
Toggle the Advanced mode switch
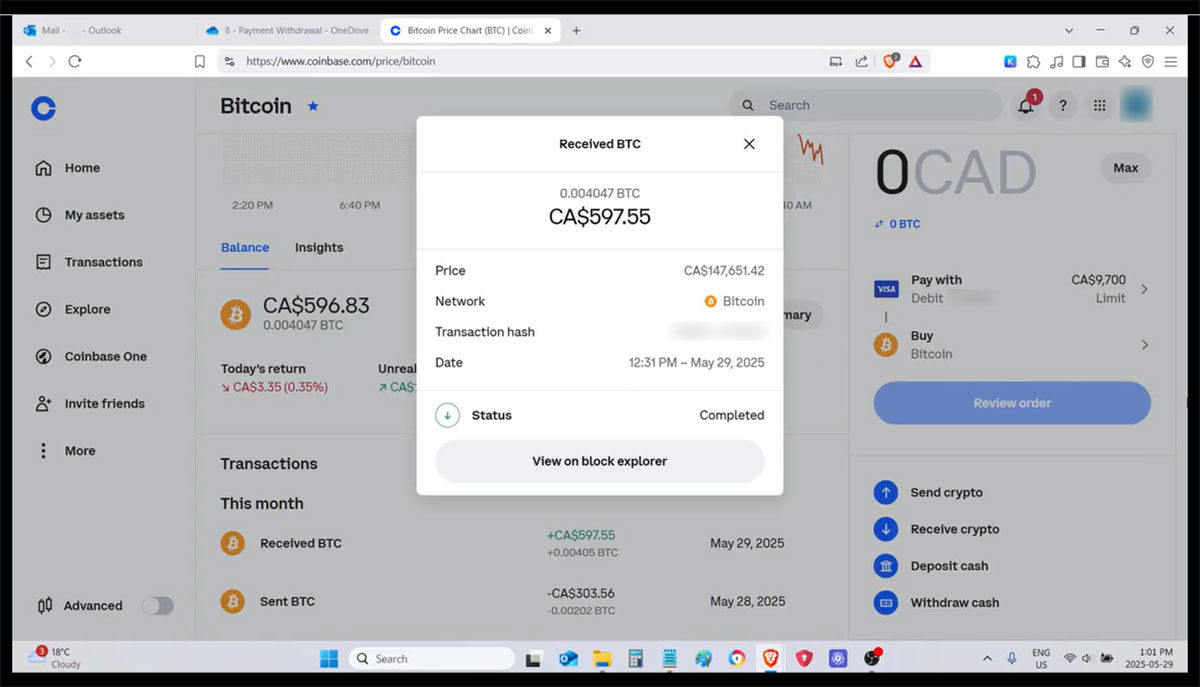tap(157, 605)
